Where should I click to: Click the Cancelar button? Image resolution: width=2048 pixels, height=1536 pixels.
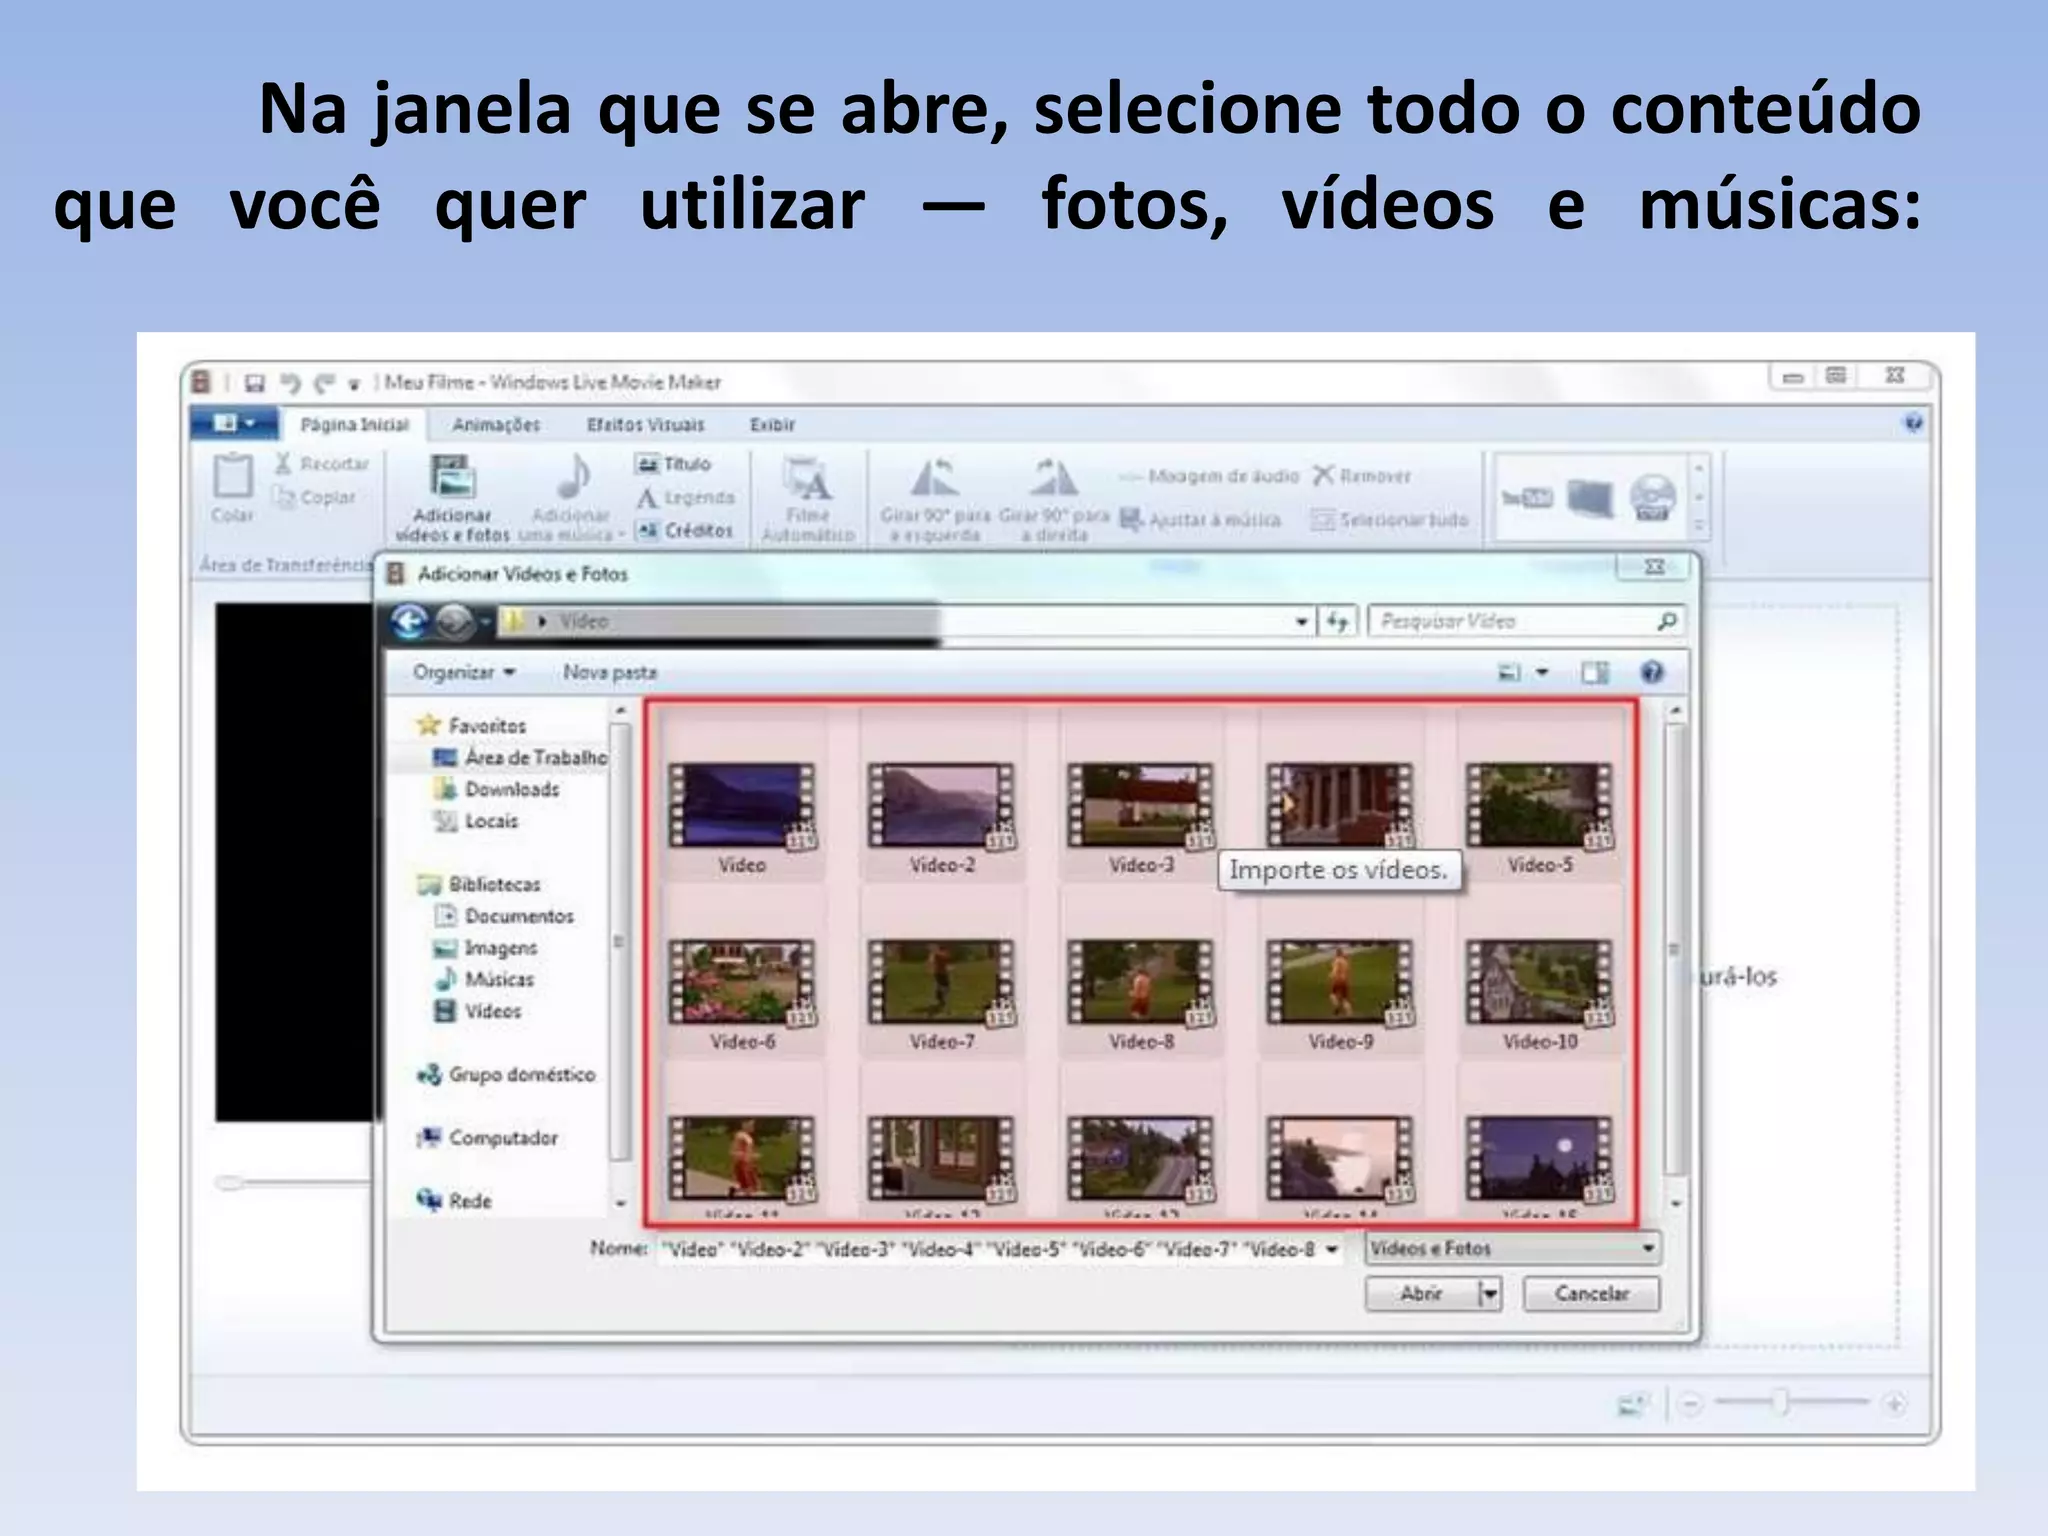[x=1591, y=1294]
